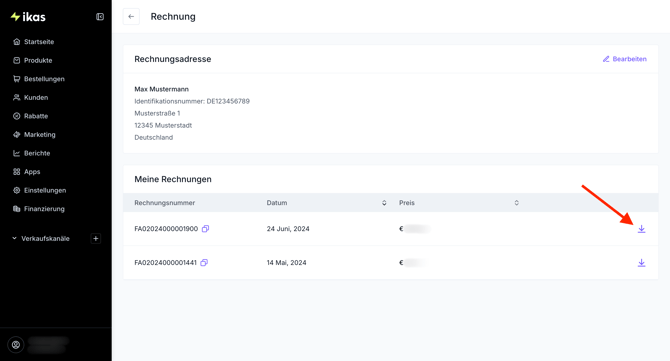
Task: Sort invoices by Datum column
Action: (384, 203)
